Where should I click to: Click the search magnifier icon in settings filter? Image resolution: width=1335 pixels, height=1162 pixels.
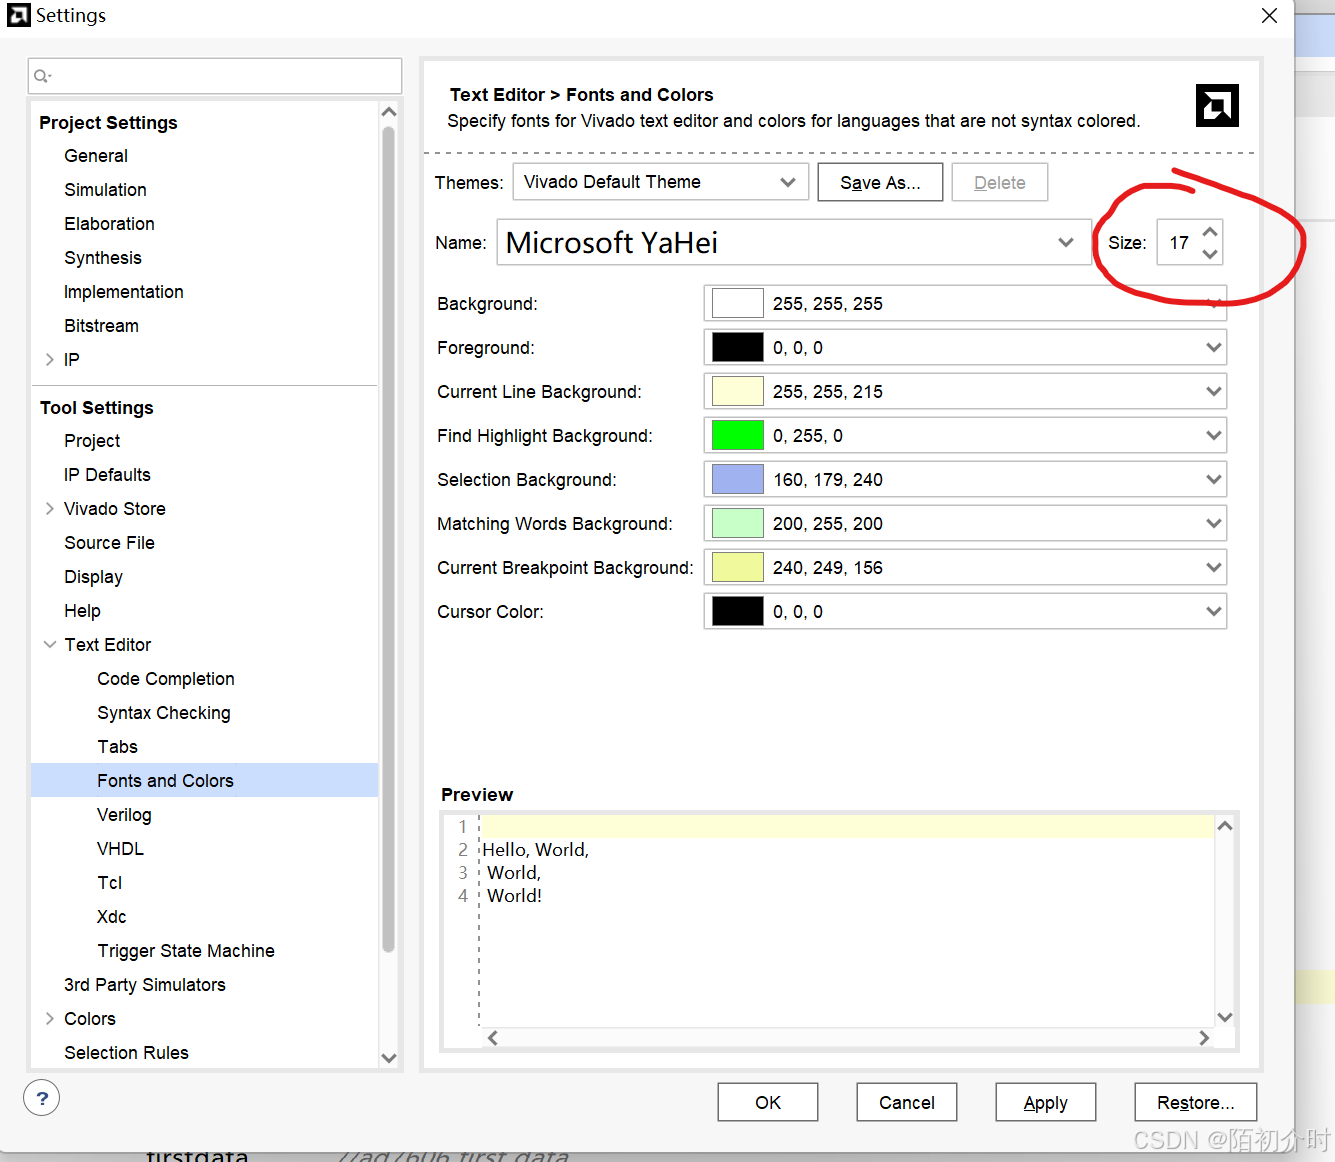pos(42,76)
